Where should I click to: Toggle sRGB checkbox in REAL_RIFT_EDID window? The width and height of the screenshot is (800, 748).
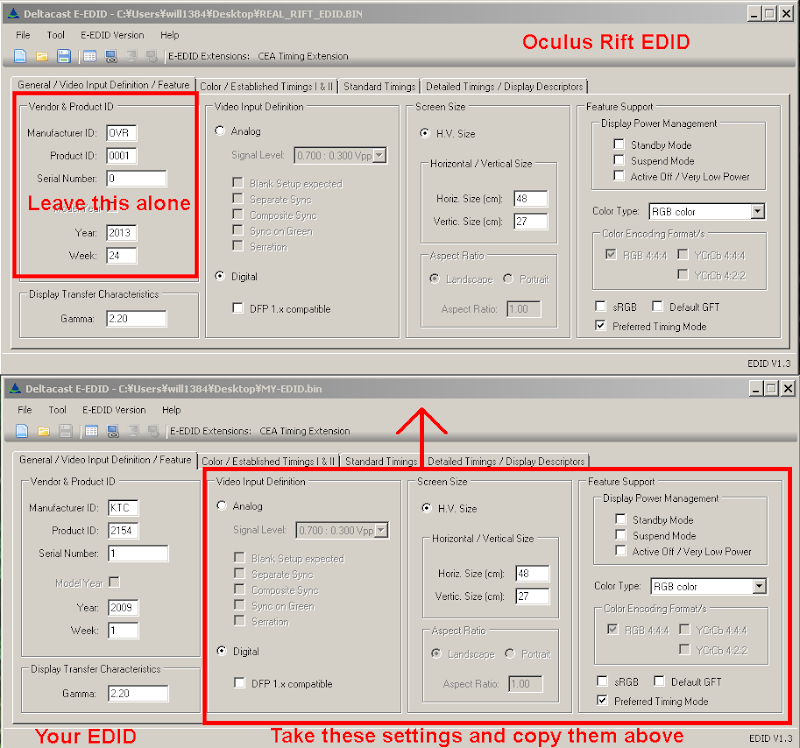tap(601, 306)
